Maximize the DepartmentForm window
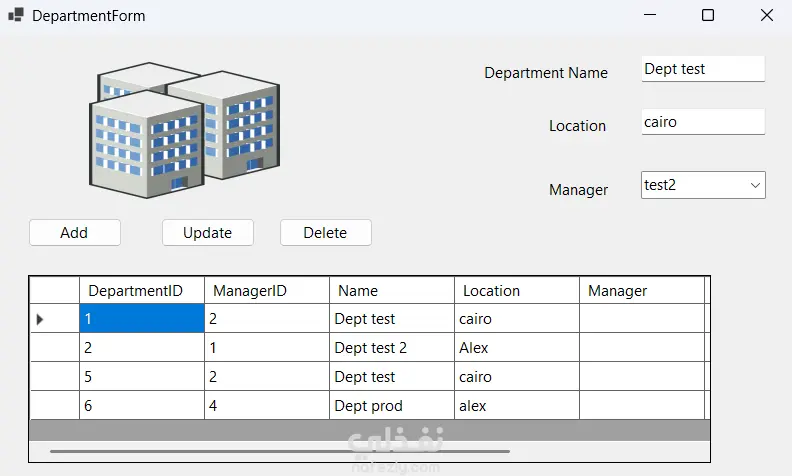This screenshot has width=792, height=476. tap(708, 16)
